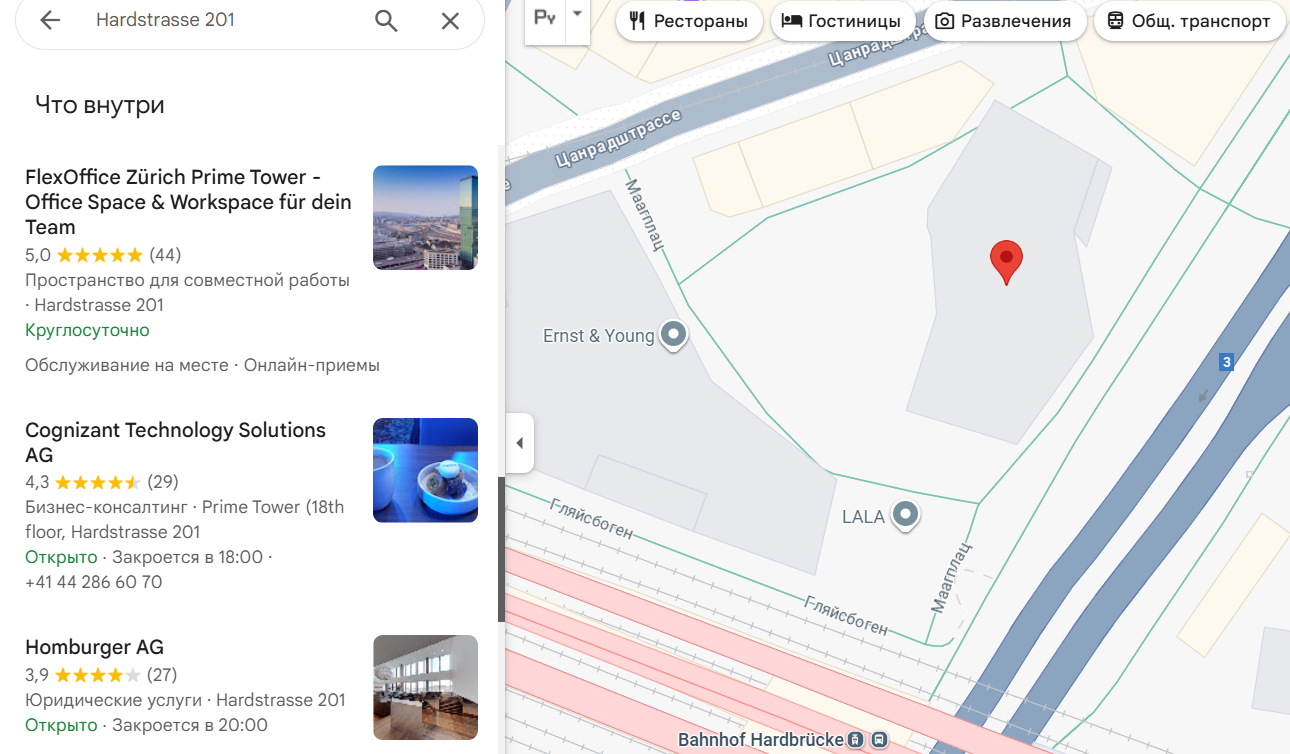Go back using the arrow beside search
Viewport: 1290px width, 754px height.
tap(50, 20)
